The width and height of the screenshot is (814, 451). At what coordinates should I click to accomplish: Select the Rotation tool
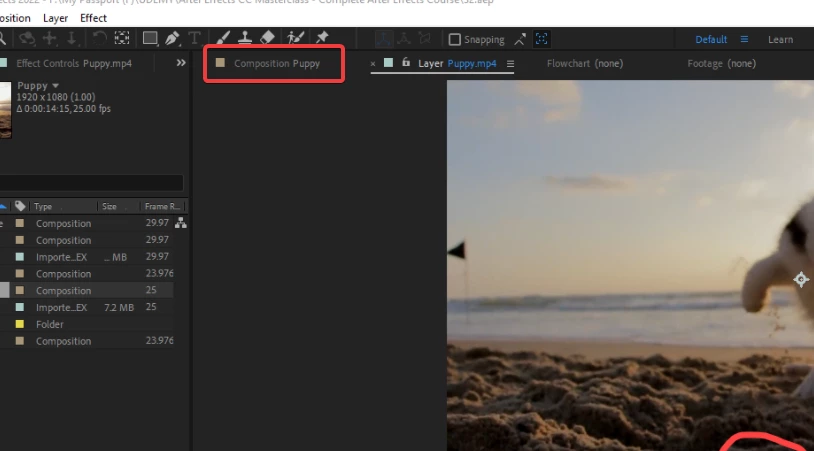(99, 38)
